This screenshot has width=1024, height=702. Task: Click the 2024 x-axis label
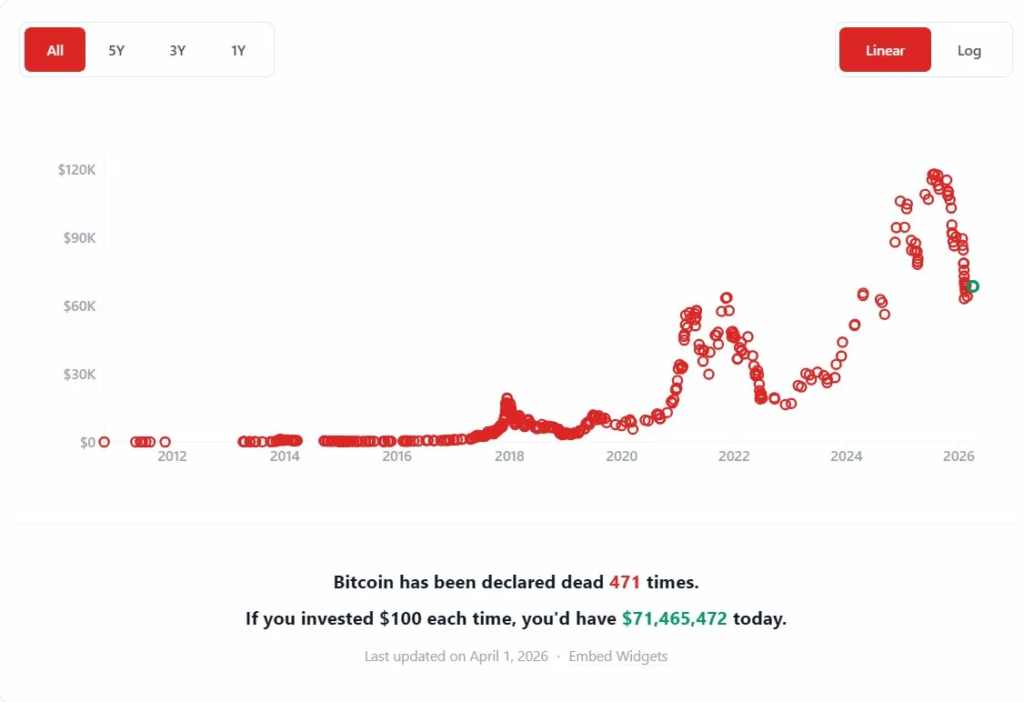point(847,456)
